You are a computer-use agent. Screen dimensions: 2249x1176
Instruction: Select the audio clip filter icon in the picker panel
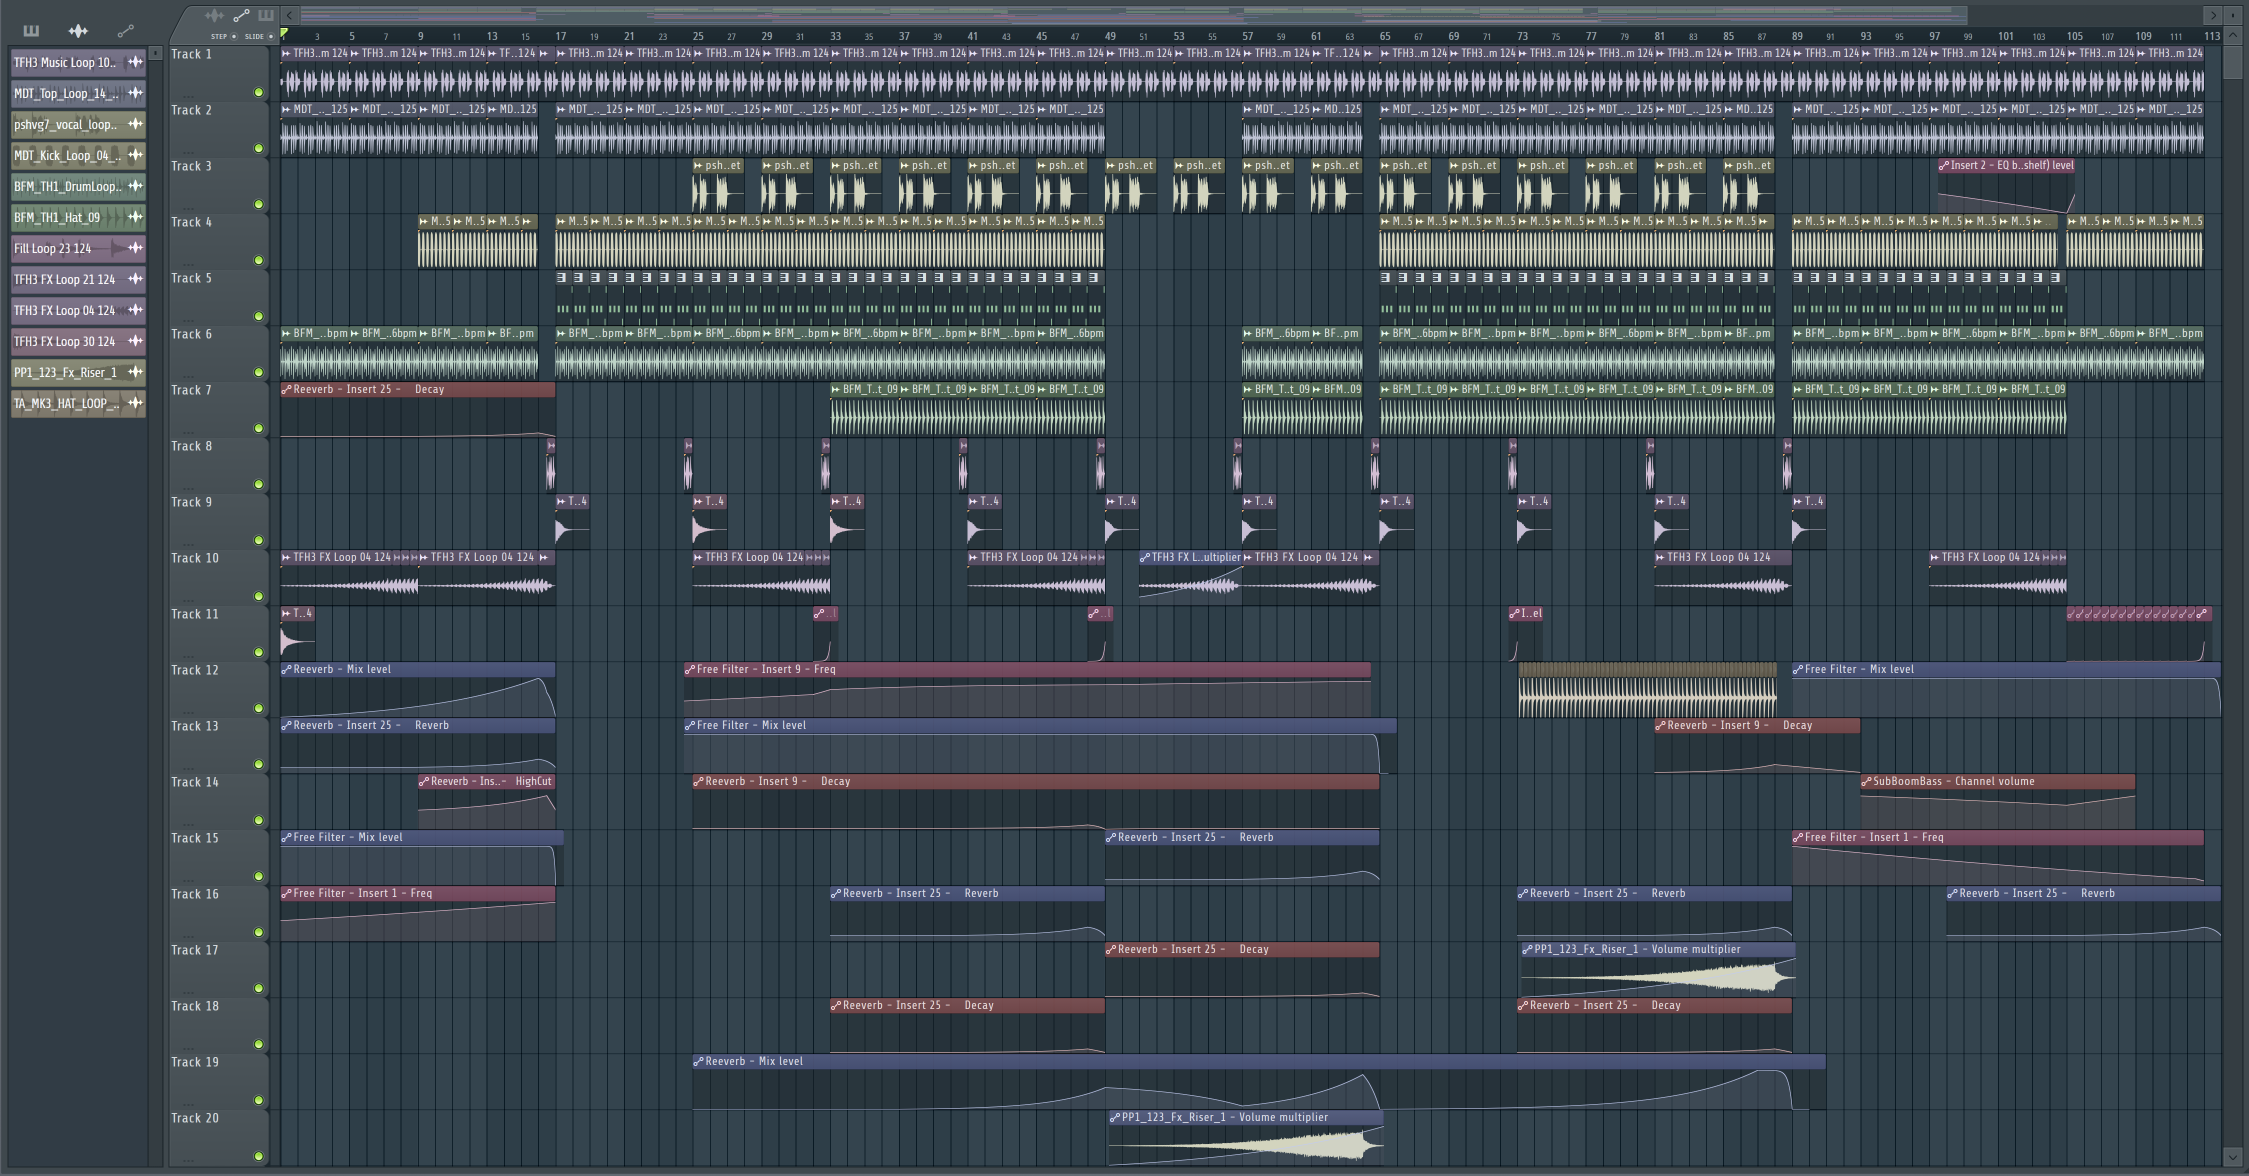coord(78,31)
